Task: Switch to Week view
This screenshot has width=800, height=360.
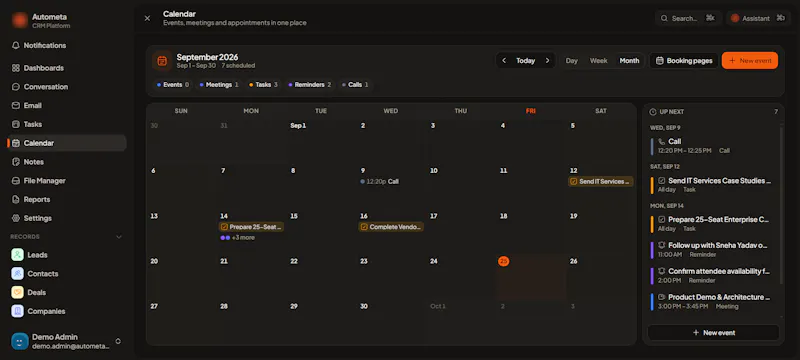Action: (598, 61)
